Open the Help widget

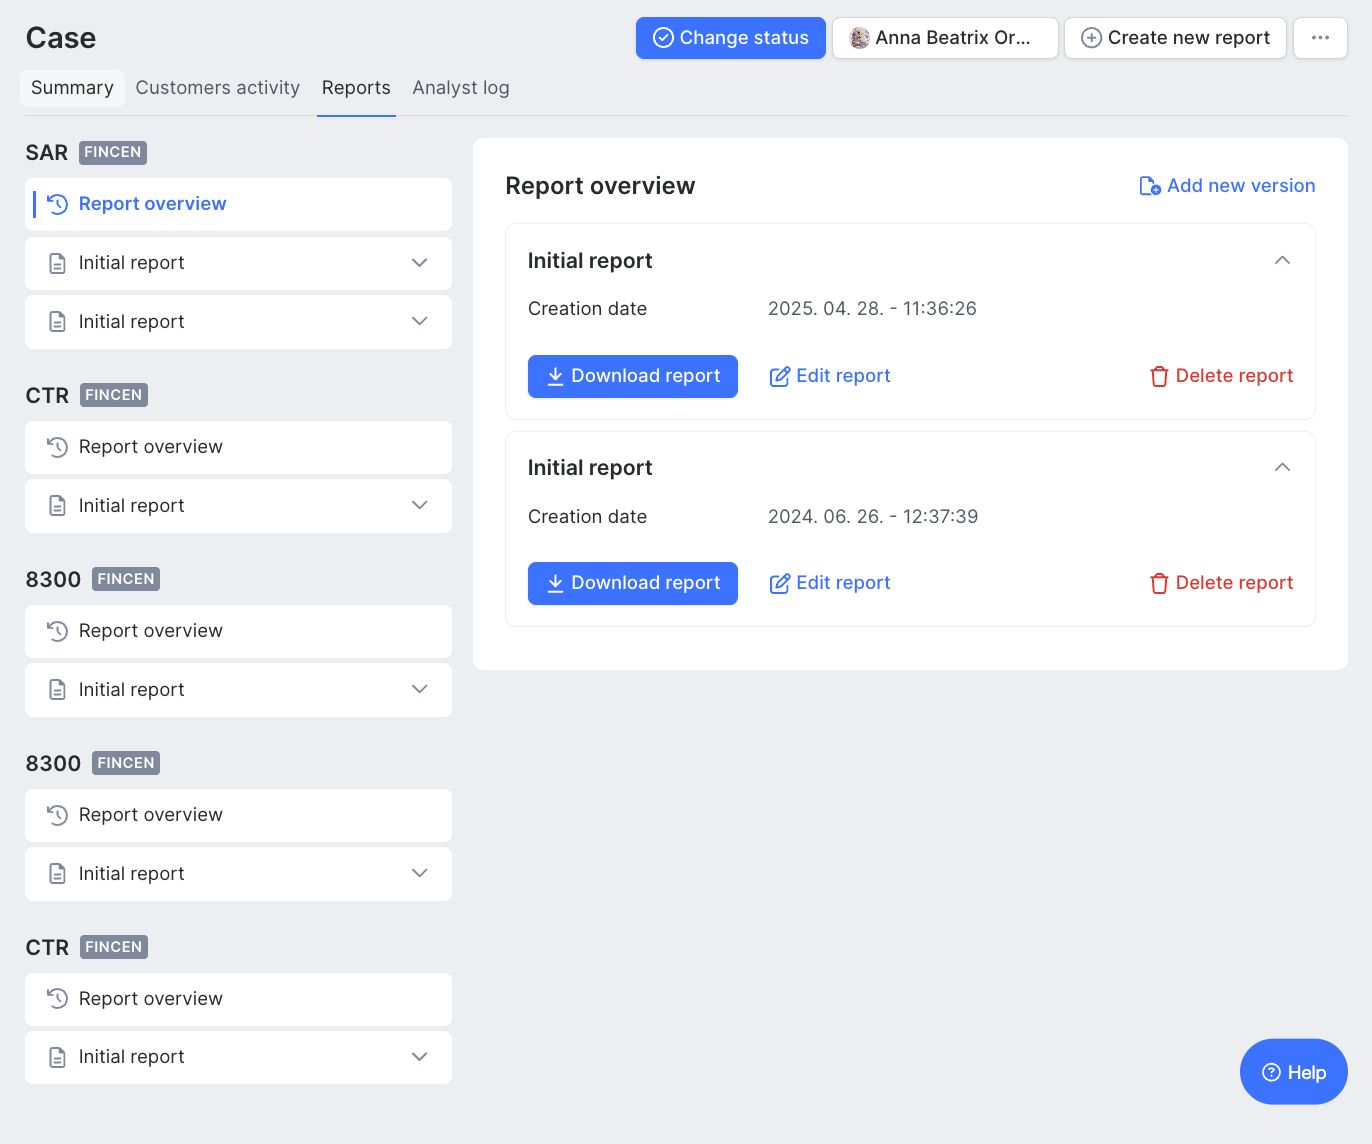pos(1294,1072)
